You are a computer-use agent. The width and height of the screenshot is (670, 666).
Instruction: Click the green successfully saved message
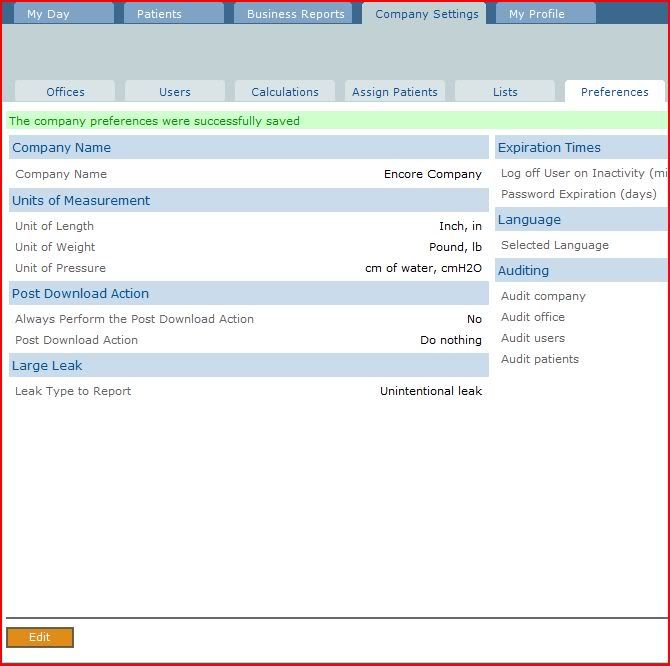154,121
